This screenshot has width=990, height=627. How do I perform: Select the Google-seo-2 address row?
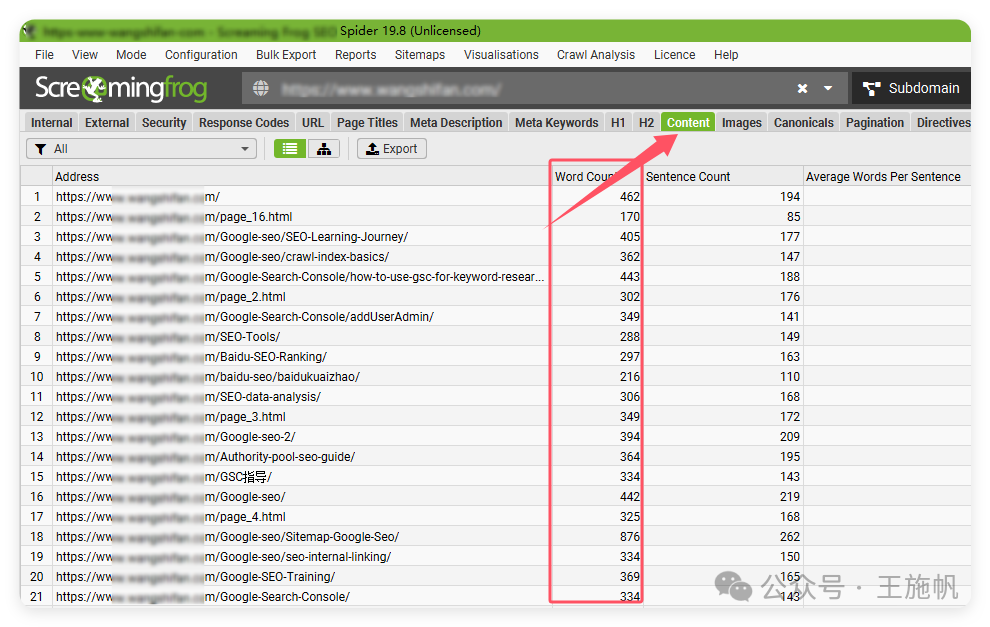click(x=301, y=437)
